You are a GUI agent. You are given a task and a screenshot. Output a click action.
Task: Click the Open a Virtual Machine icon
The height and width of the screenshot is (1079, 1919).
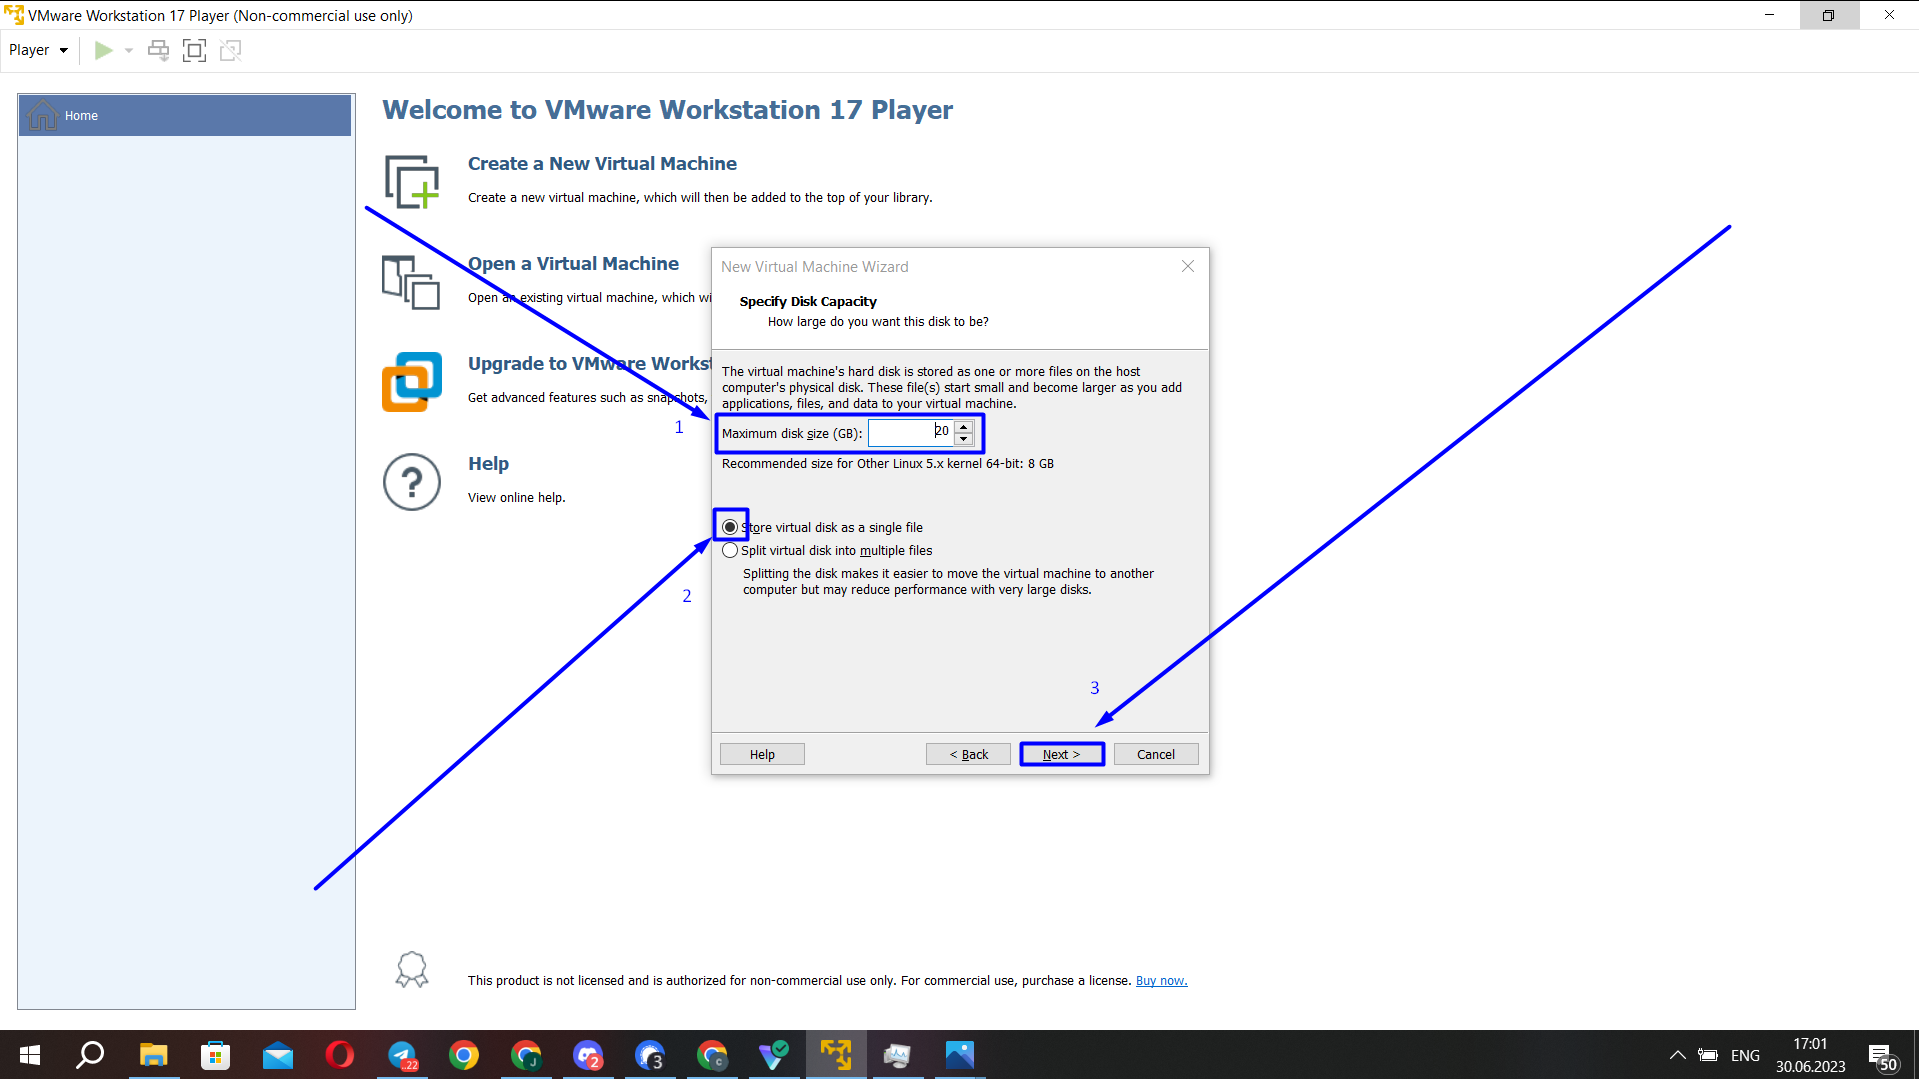[411, 282]
